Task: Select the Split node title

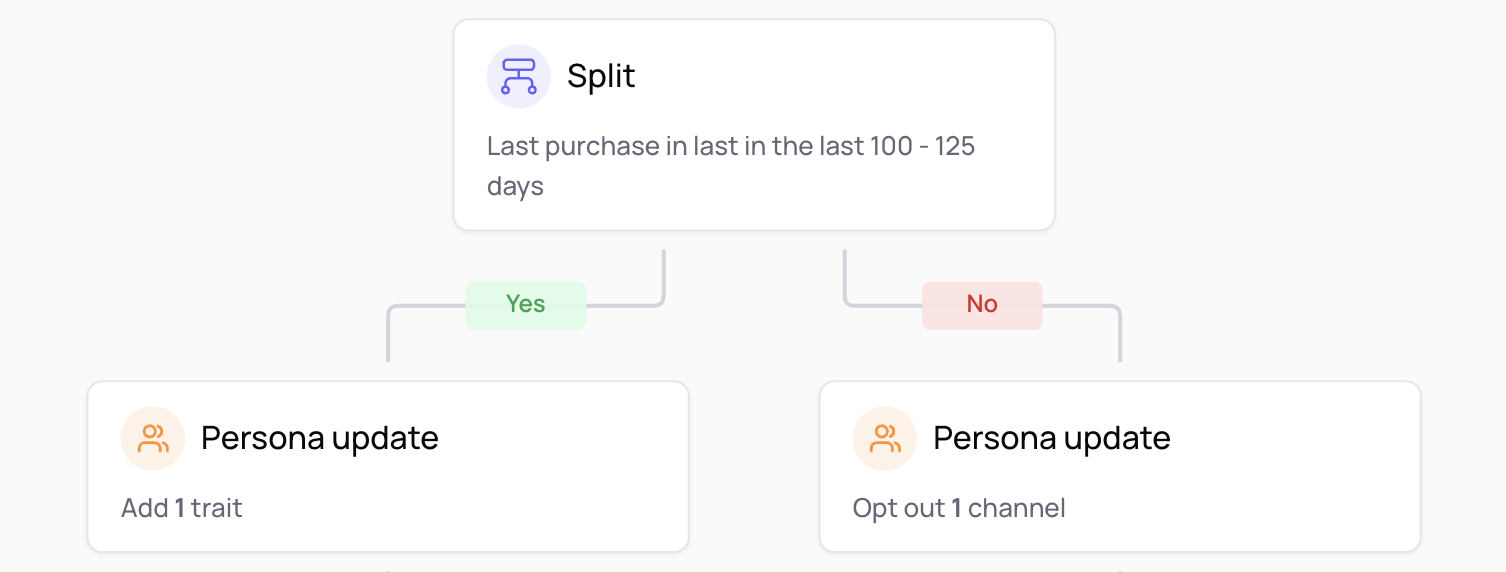Action: 601,77
